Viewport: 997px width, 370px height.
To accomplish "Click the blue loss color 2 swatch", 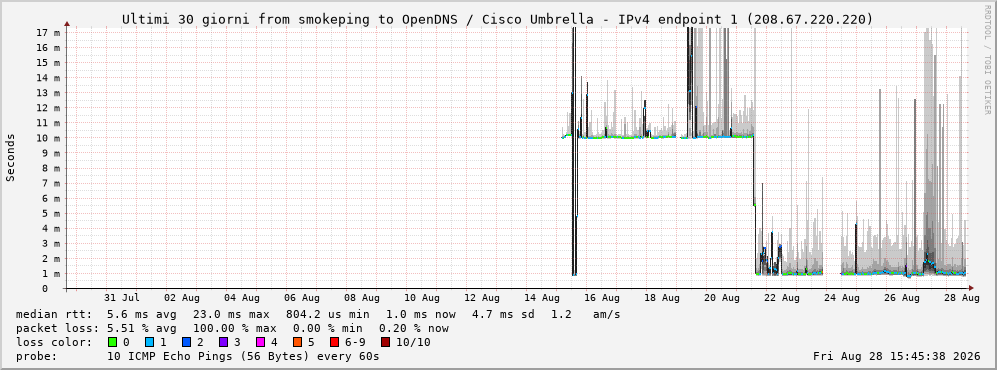I will pos(186,342).
